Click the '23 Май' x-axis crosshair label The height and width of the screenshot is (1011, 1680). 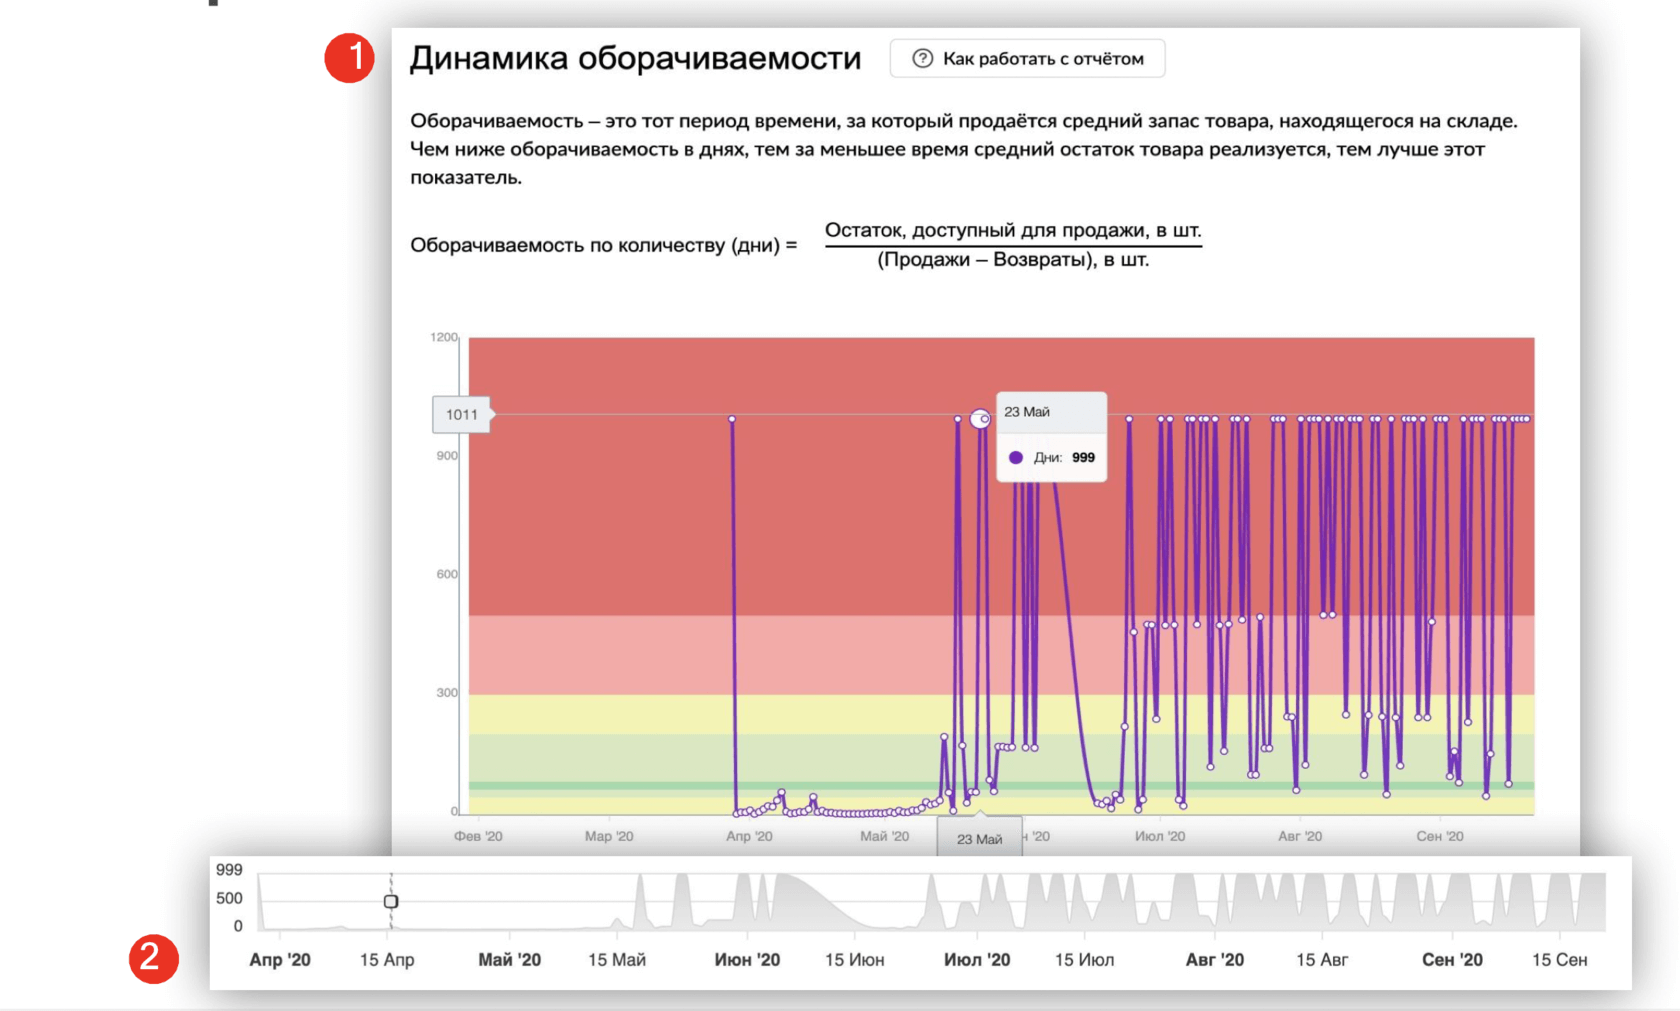coord(979,839)
